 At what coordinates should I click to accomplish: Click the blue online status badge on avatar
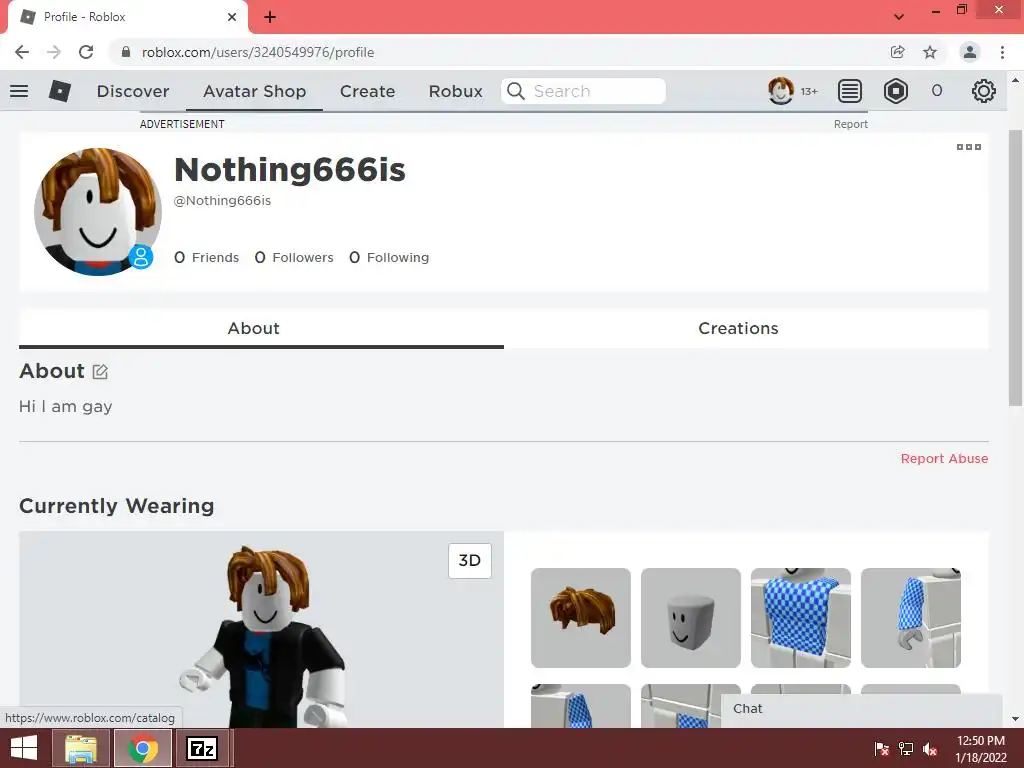click(x=140, y=257)
